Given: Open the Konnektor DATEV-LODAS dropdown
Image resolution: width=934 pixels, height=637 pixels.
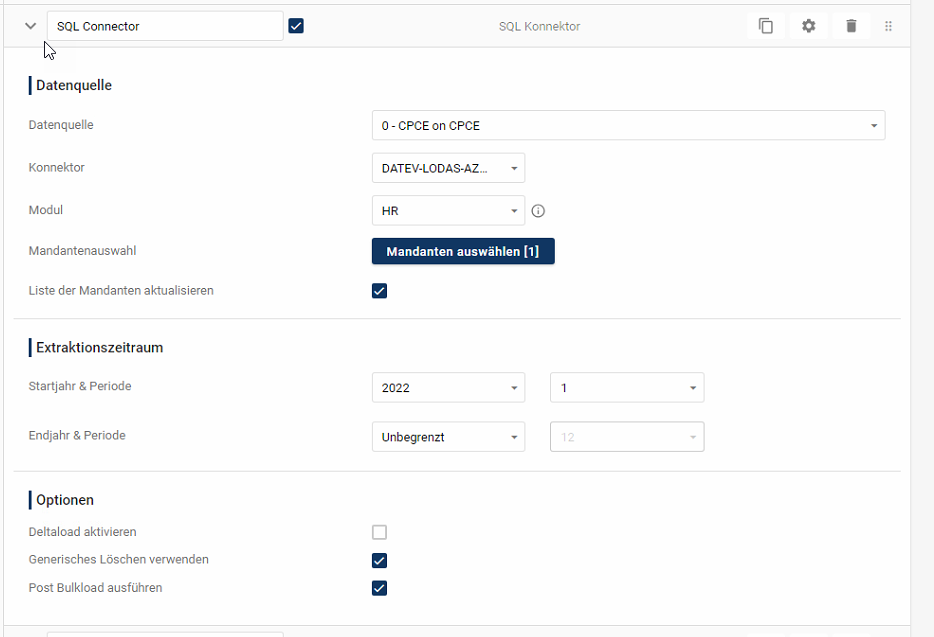Looking at the screenshot, I should point(448,168).
